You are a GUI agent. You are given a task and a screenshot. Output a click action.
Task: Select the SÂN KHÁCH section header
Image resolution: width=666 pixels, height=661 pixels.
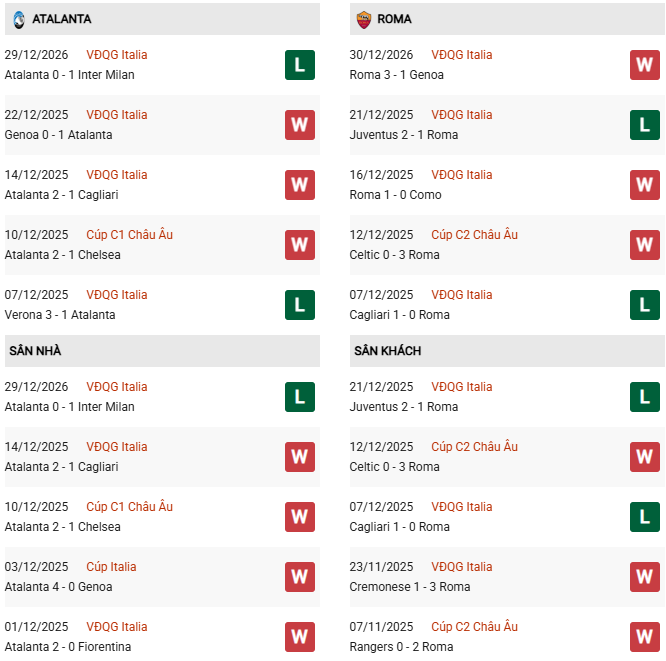tap(387, 351)
